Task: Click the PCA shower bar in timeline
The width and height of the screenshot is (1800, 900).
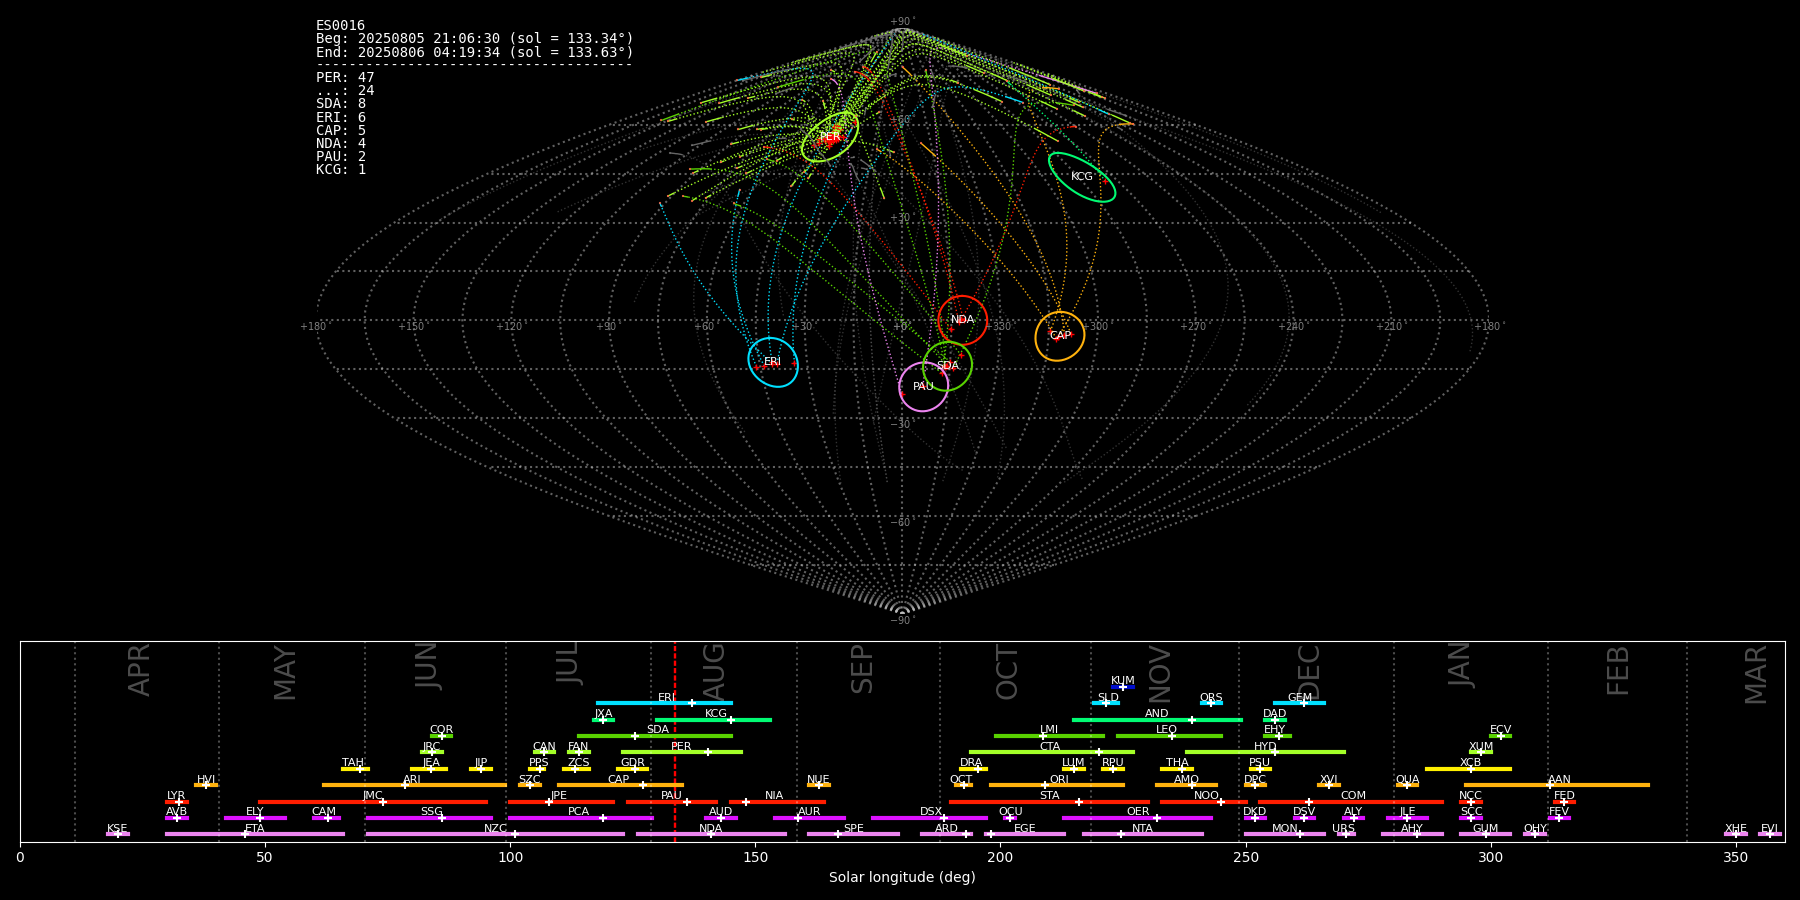Action: pos(580,818)
